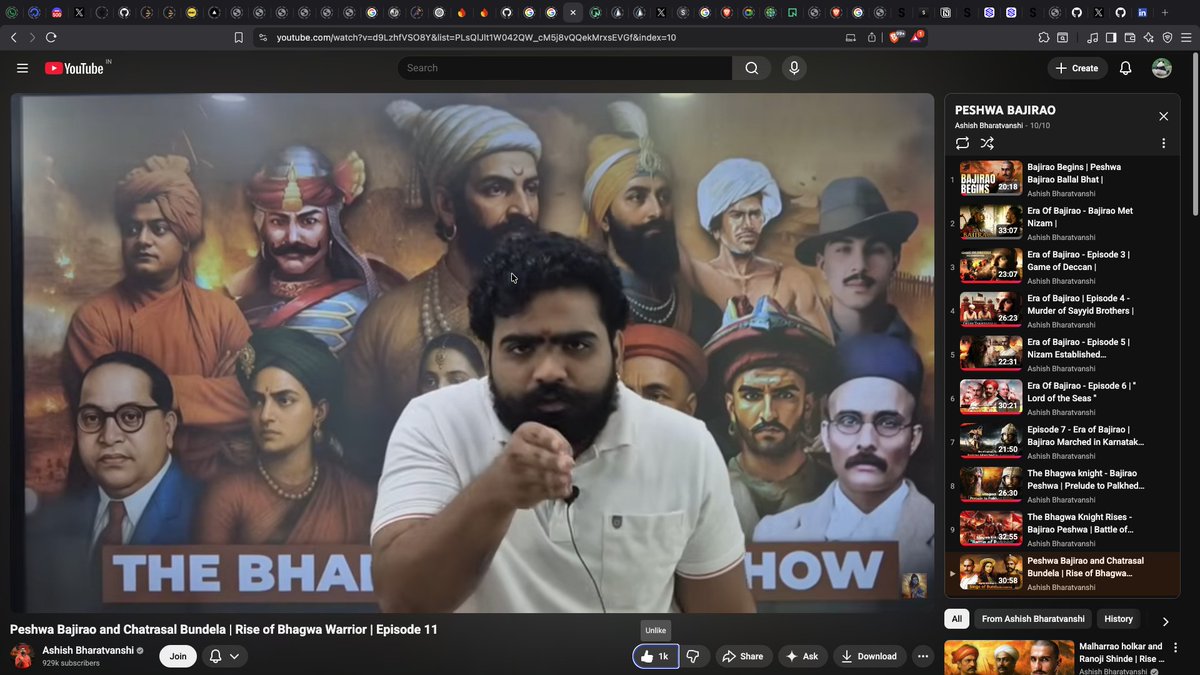Download this video
This screenshot has width=1200, height=675.
(869, 656)
